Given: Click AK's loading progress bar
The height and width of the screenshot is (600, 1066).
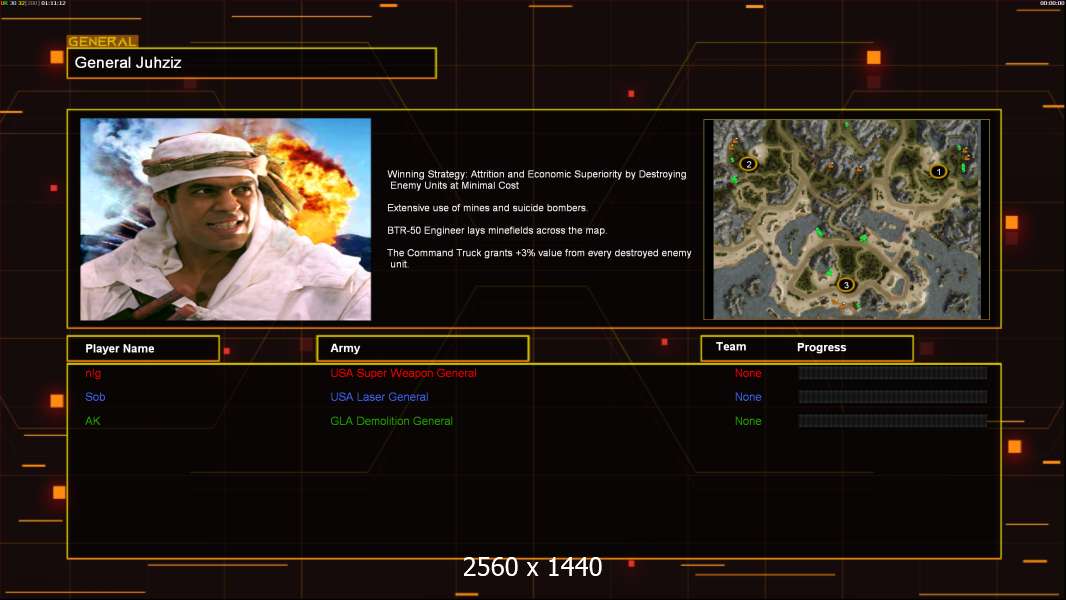Looking at the screenshot, I should coord(893,421).
